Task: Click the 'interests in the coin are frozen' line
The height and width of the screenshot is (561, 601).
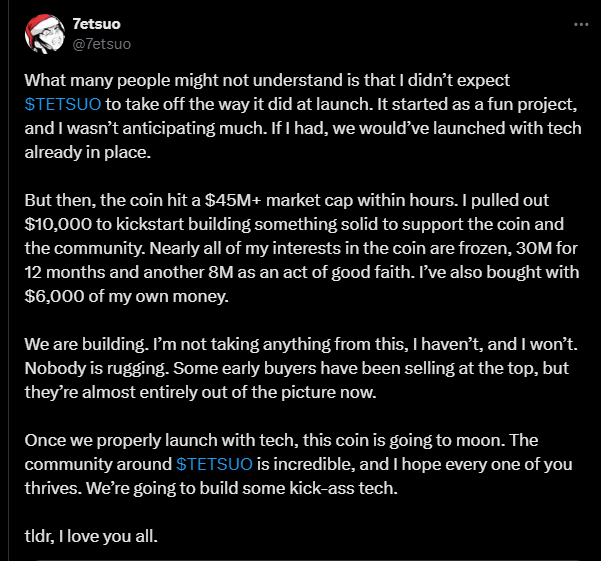Action: 301,248
